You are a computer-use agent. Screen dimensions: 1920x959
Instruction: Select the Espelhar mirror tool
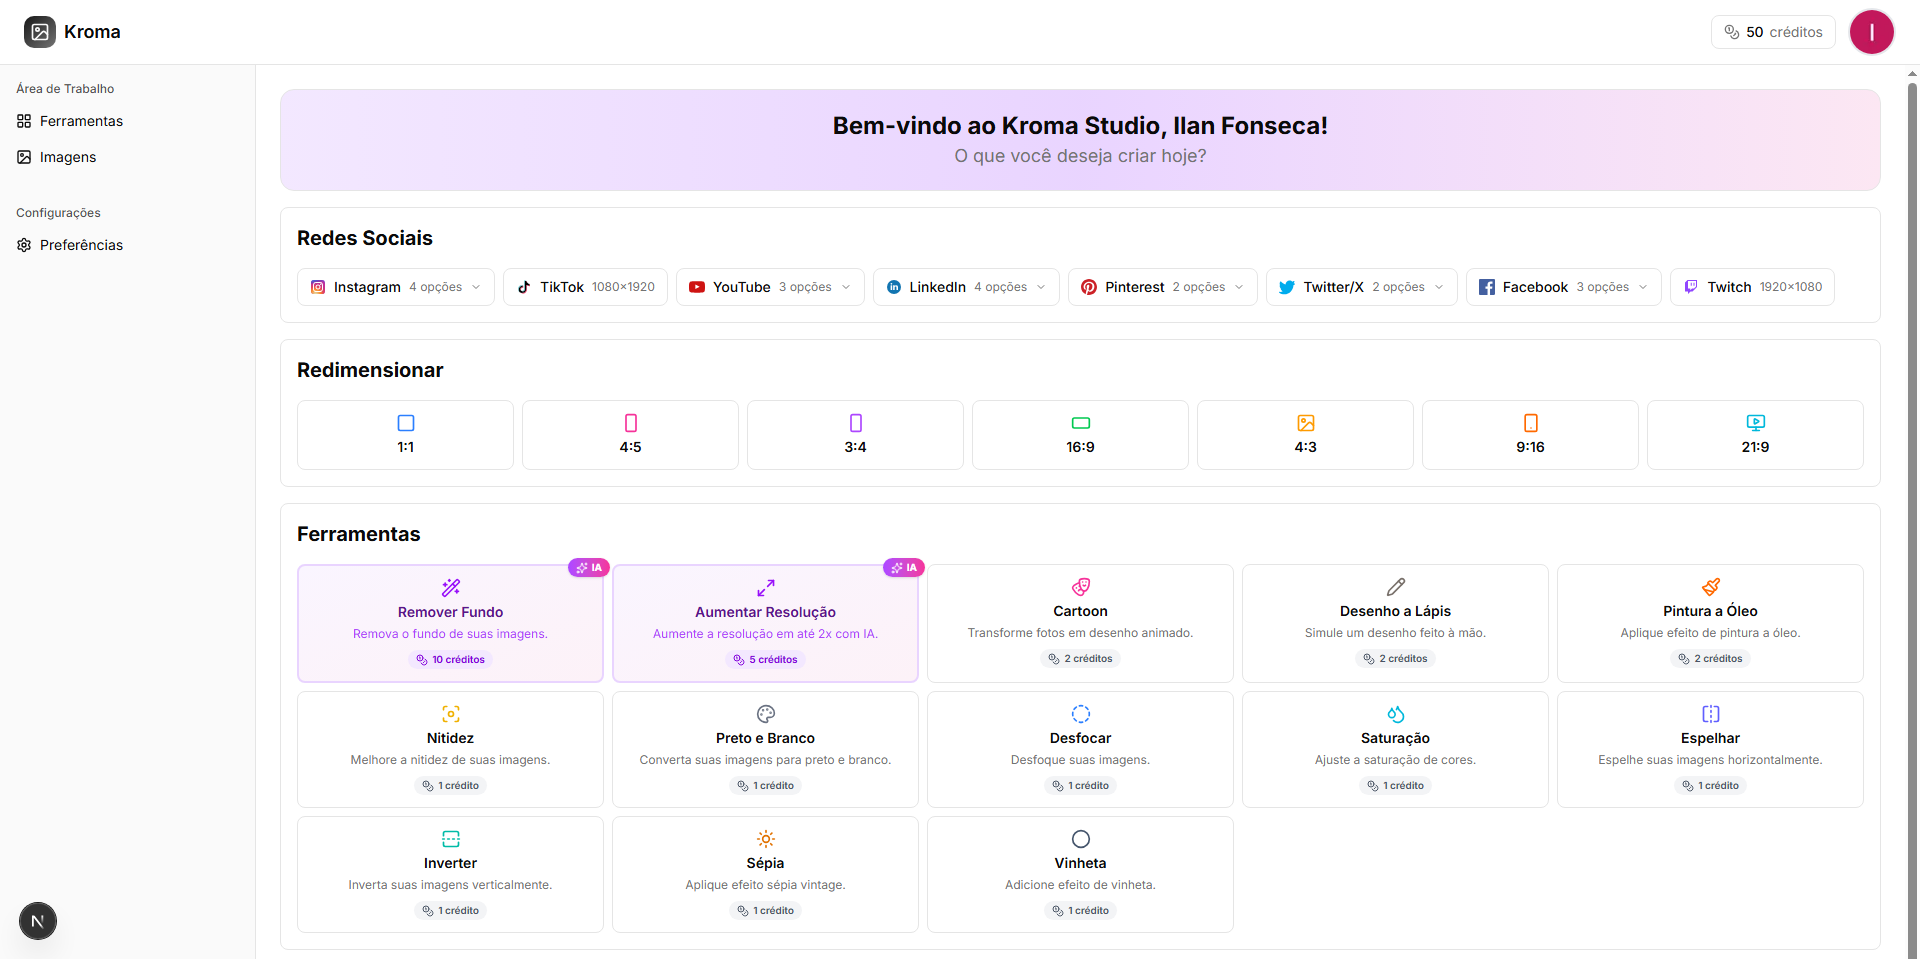(1710, 749)
